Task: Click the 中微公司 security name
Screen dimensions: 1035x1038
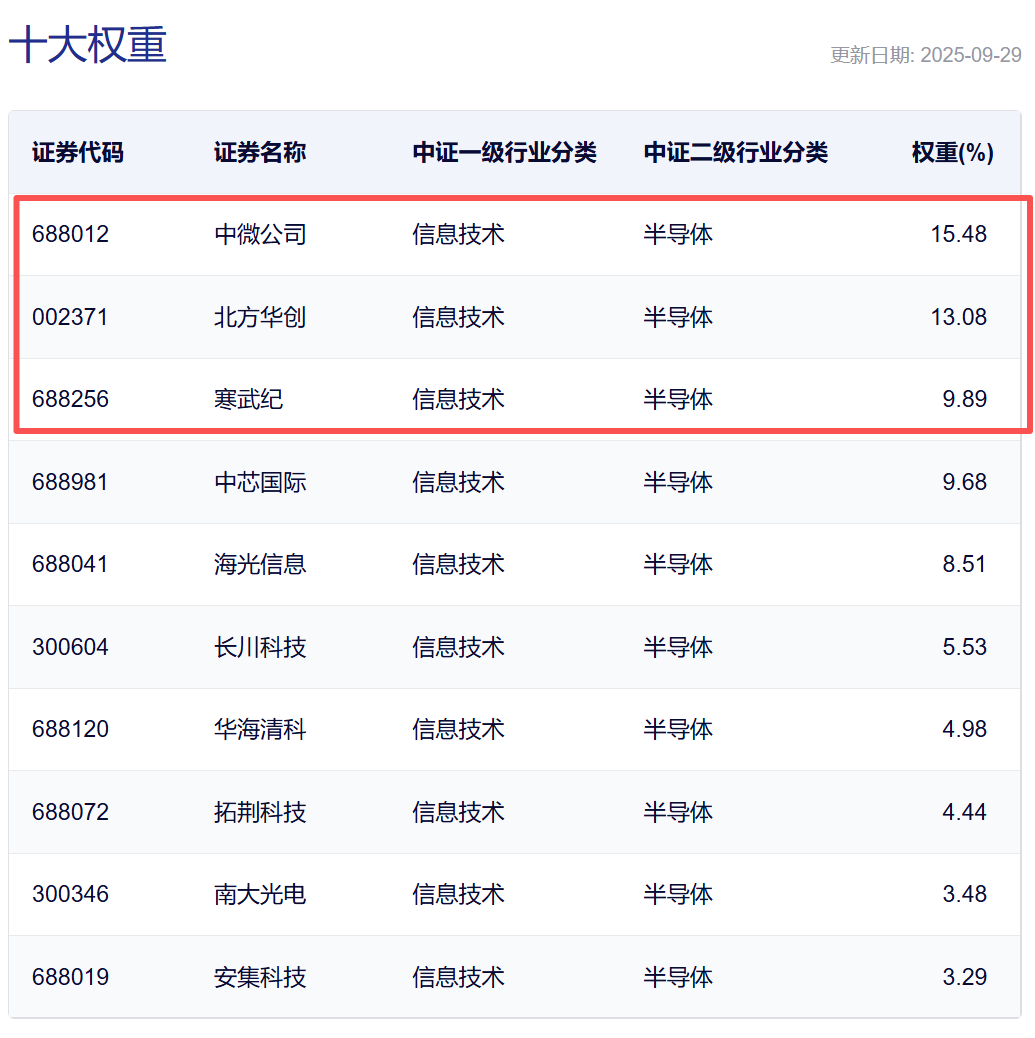Action: tap(260, 235)
